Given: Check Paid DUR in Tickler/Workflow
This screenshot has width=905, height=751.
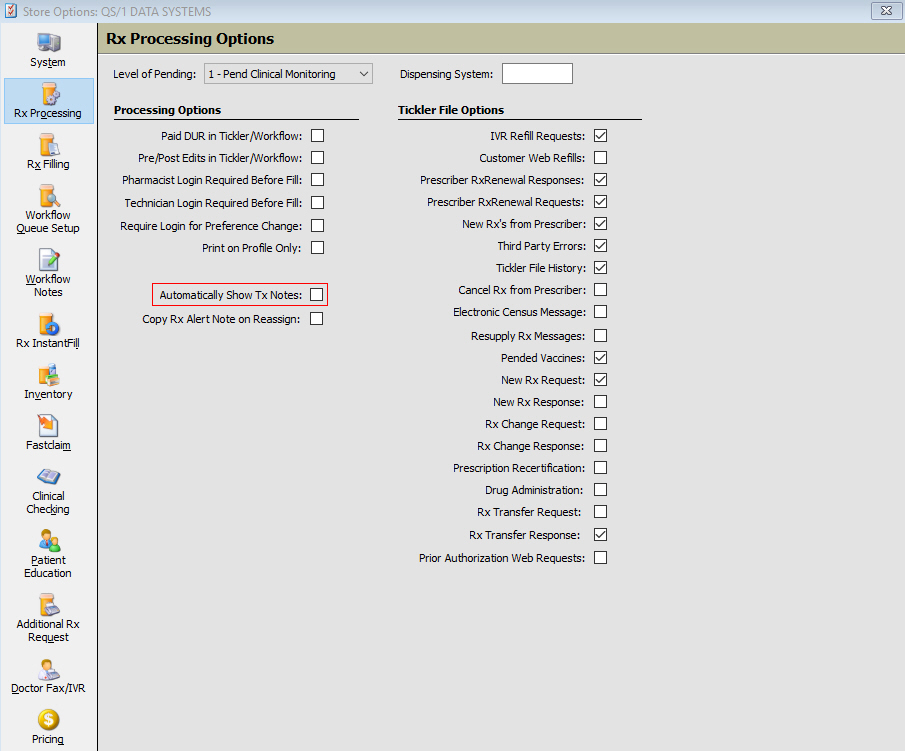Looking at the screenshot, I should click(317, 136).
